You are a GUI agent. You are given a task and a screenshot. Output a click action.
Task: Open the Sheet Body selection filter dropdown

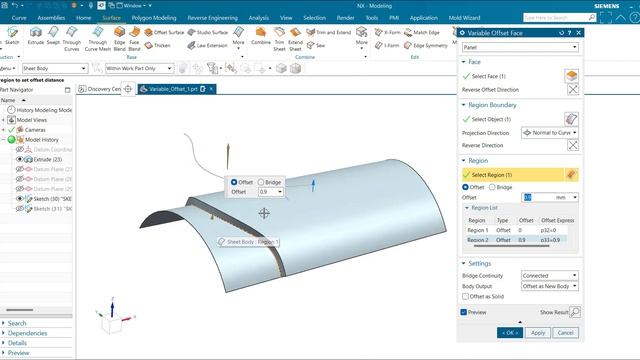pyautogui.click(x=55, y=68)
